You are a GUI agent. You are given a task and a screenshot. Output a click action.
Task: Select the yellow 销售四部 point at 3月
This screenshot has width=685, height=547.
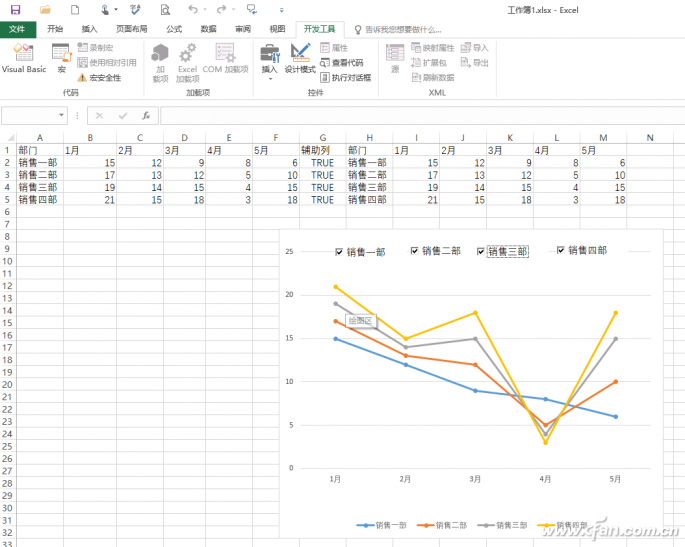click(x=475, y=313)
